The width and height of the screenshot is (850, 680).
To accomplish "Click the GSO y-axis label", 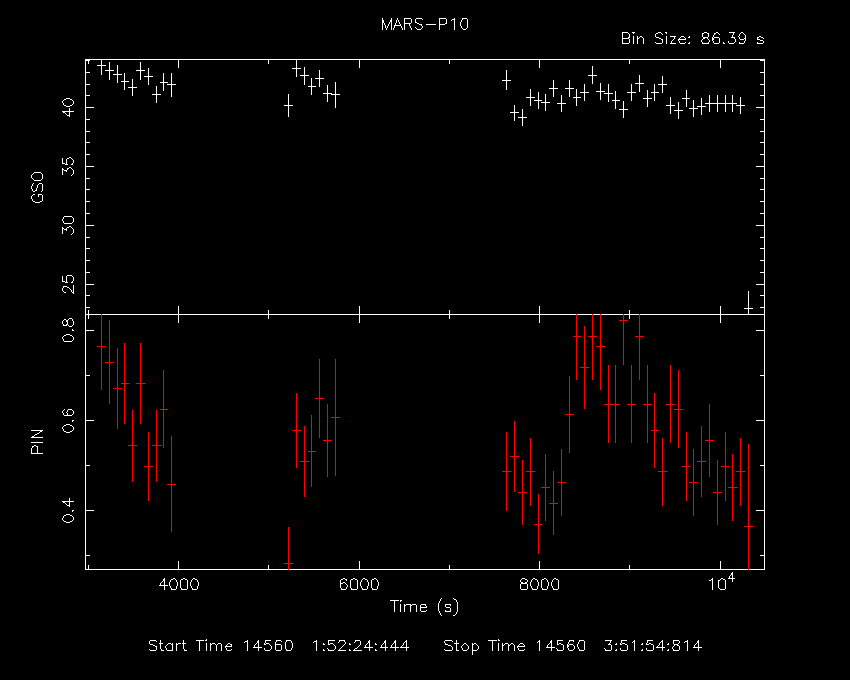I will (37, 188).
